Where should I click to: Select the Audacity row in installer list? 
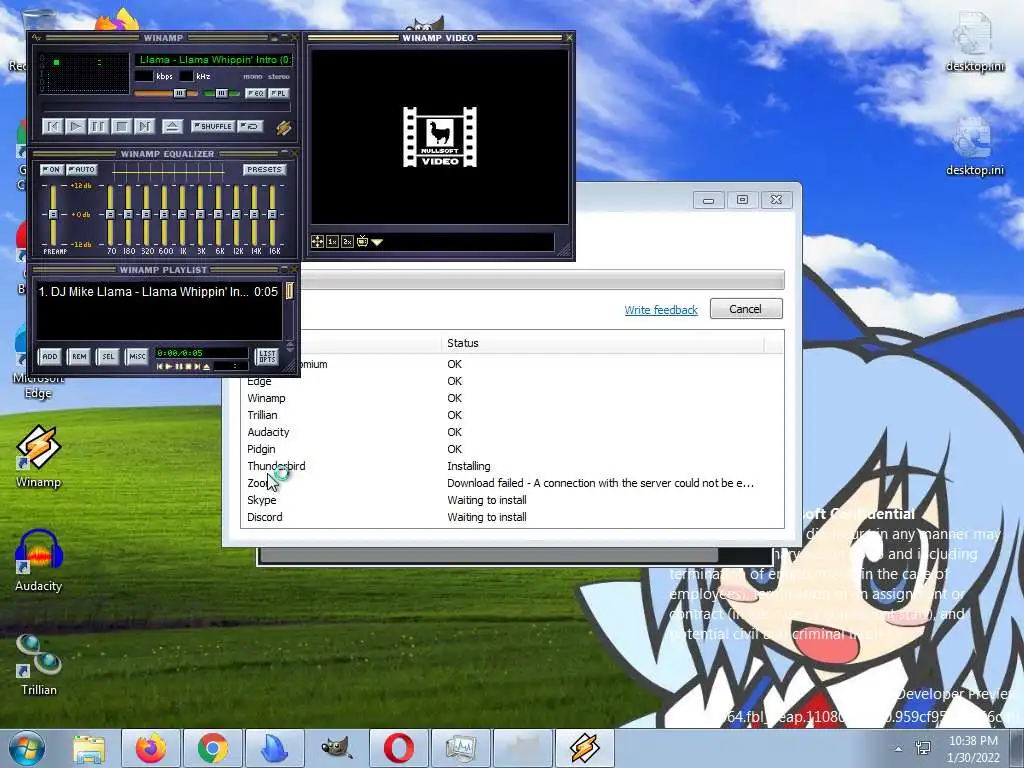pyautogui.click(x=512, y=432)
